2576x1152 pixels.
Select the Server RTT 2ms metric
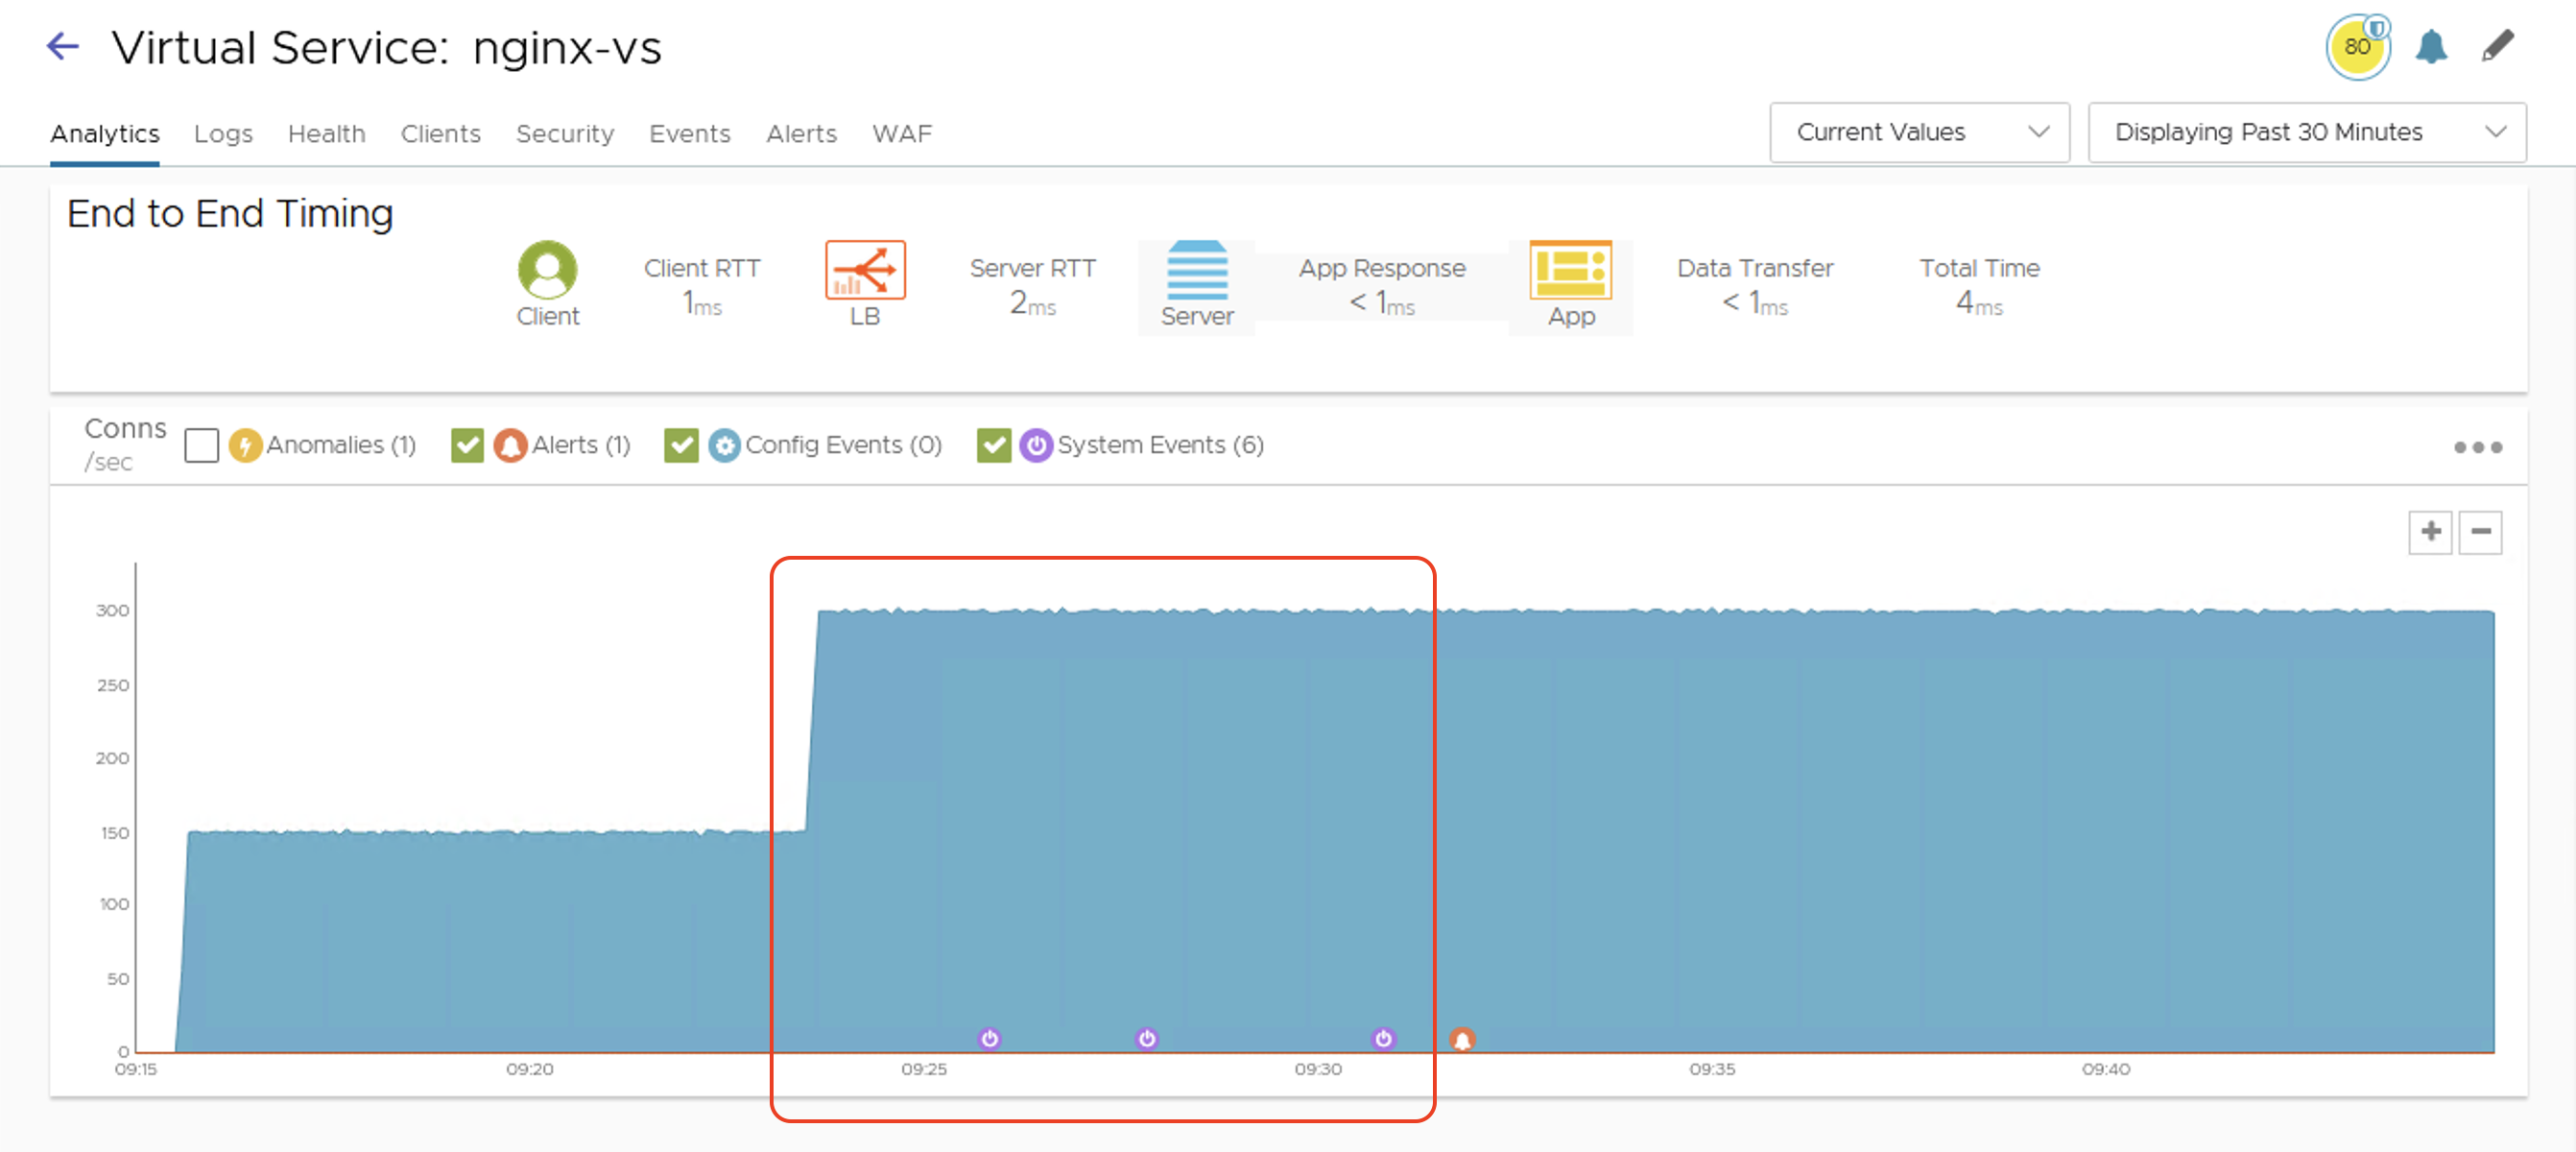point(1032,286)
